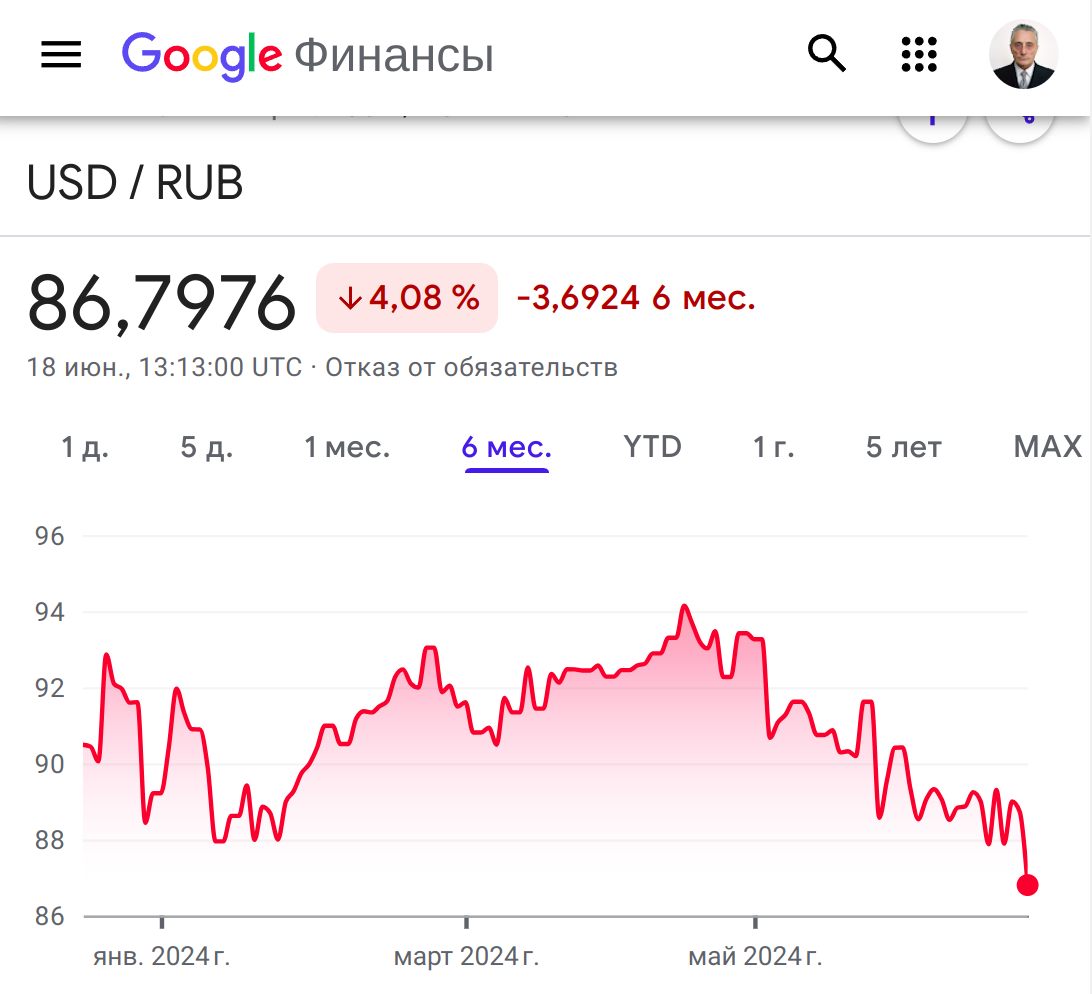The height and width of the screenshot is (994, 1092).
Task: Switch to the 5 лет range
Action: (x=903, y=447)
